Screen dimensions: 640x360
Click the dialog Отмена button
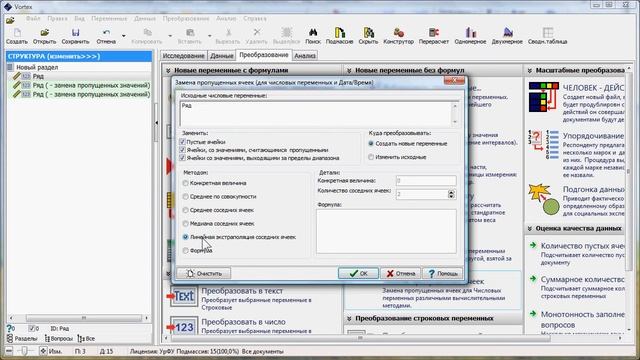(400, 273)
